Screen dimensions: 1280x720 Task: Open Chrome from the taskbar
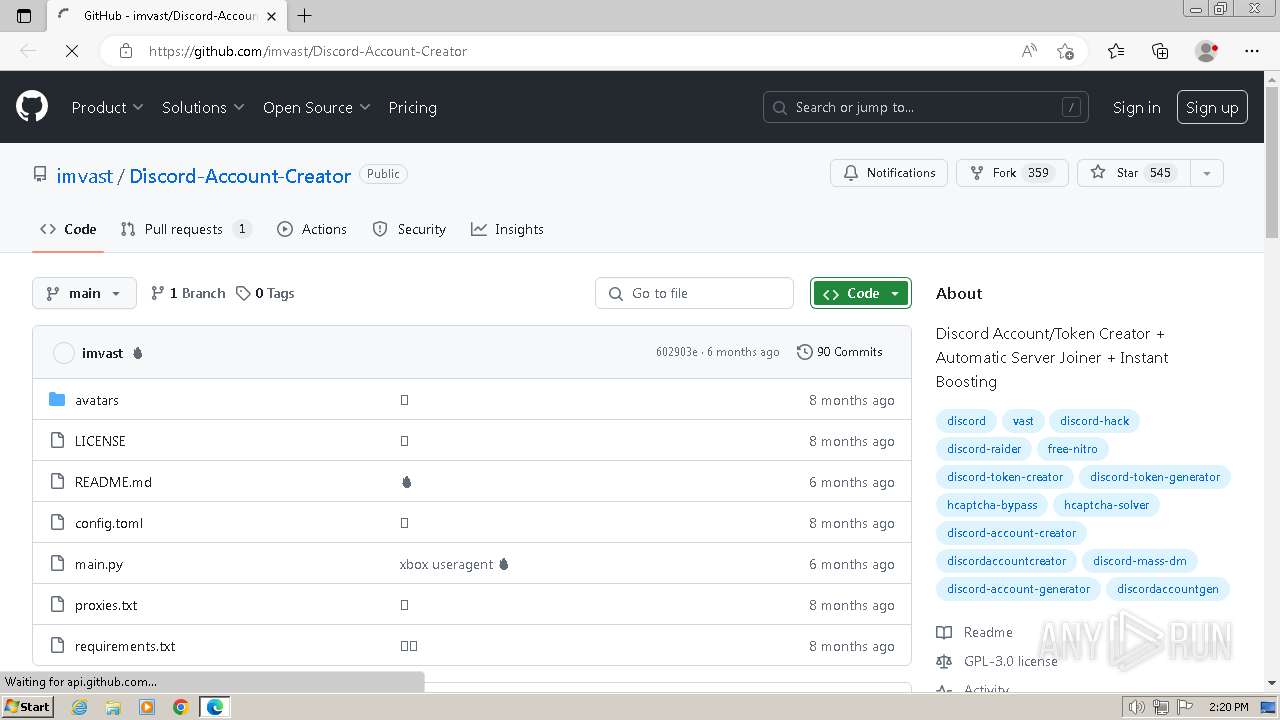(x=180, y=707)
